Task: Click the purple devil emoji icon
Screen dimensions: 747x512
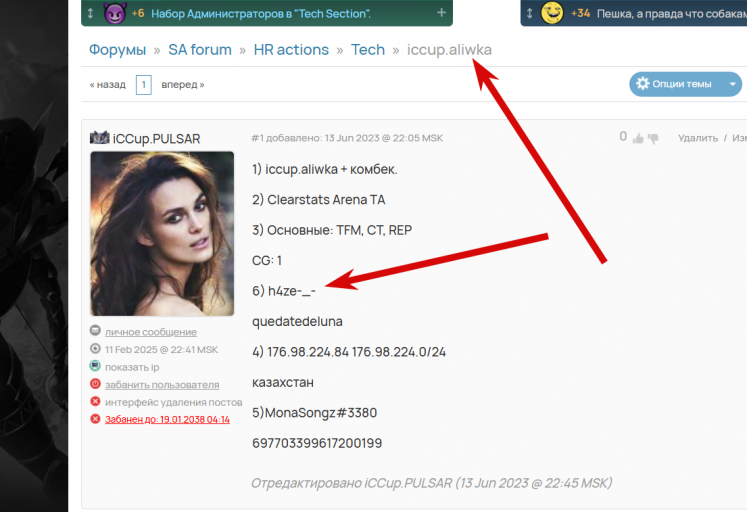Action: pos(115,13)
